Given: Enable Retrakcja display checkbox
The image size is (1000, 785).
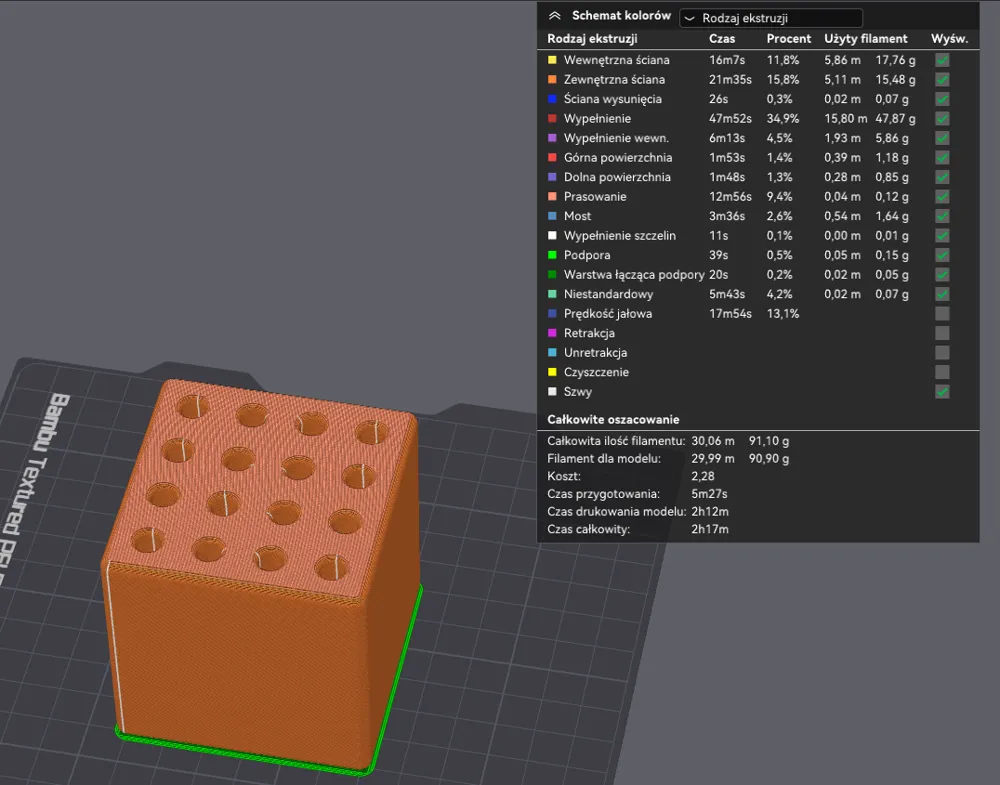Looking at the screenshot, I should point(942,333).
